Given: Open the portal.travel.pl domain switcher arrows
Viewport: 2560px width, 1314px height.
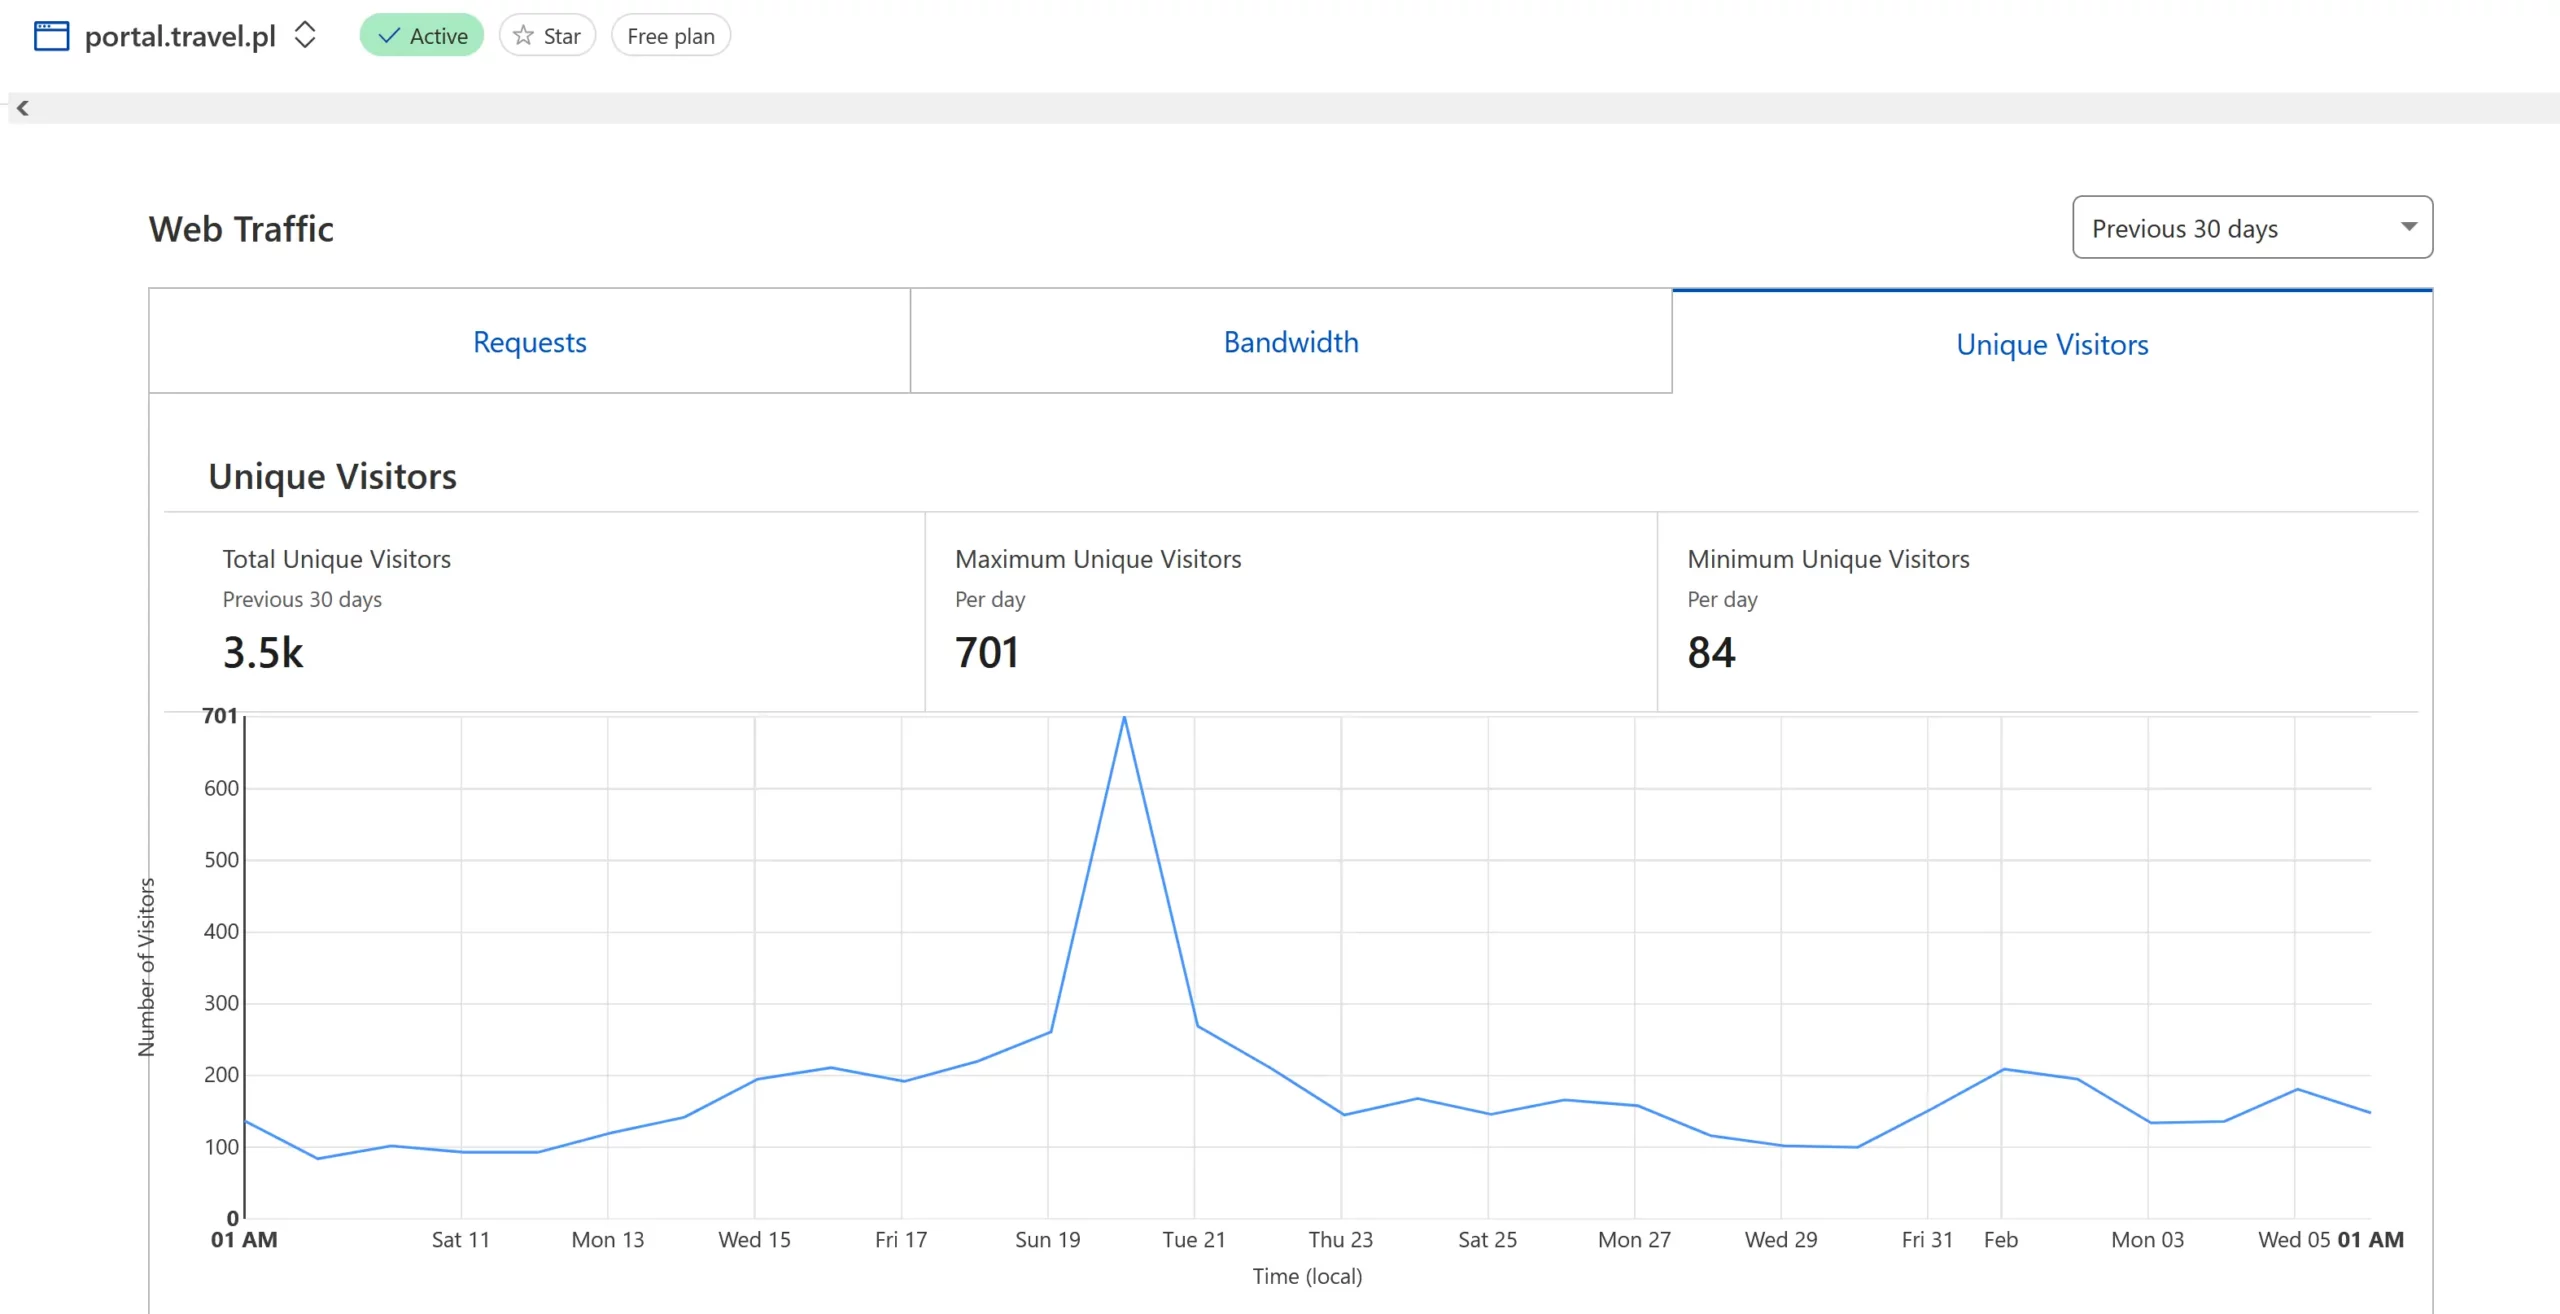Looking at the screenshot, I should 305,36.
